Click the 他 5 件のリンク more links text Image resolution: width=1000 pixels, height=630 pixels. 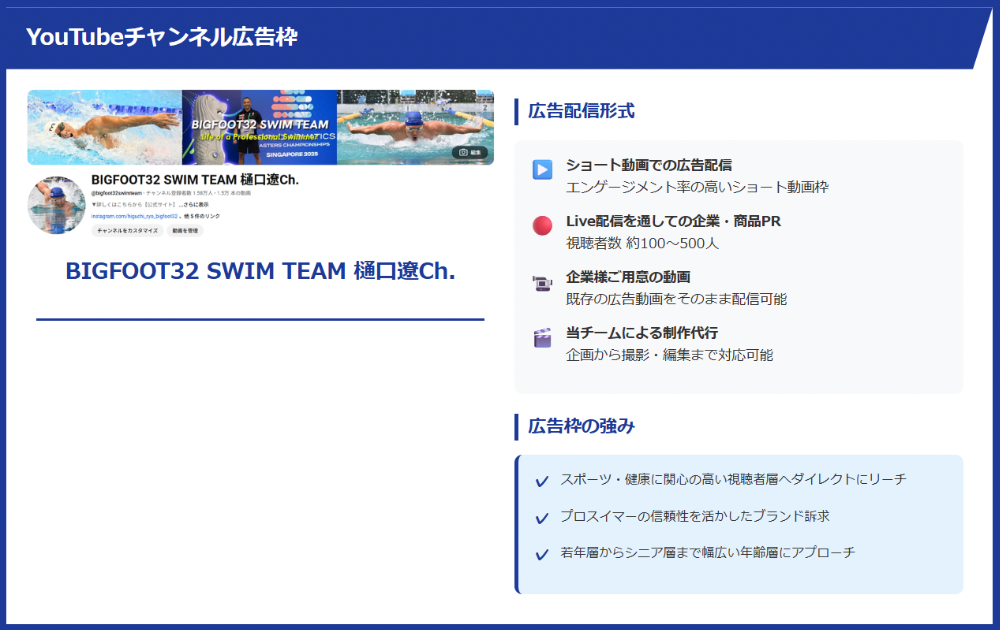click(x=202, y=216)
